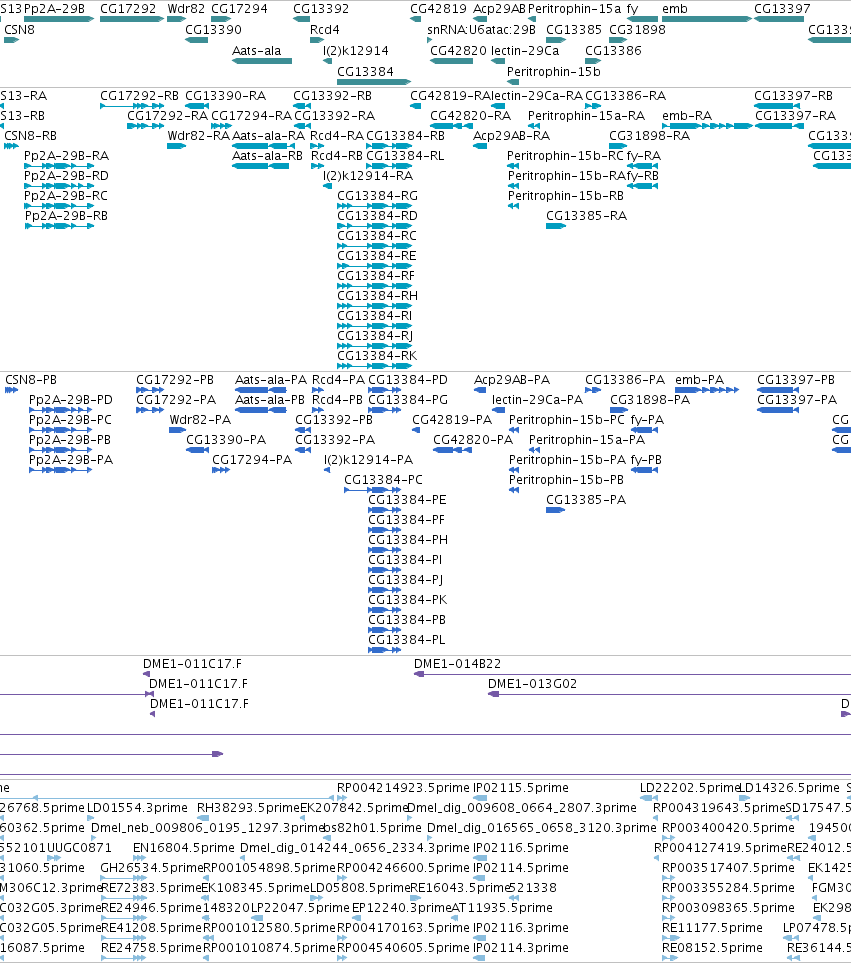Click transcript CG13397-RB
Screen dimensions: 851x963
coord(793,96)
